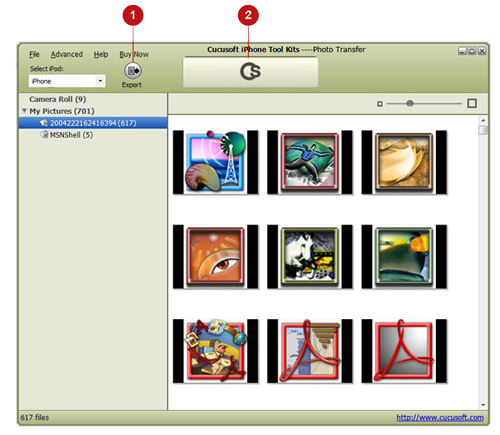Click the scrollbar down arrow
Screen dimensions: 500x435
483,405
